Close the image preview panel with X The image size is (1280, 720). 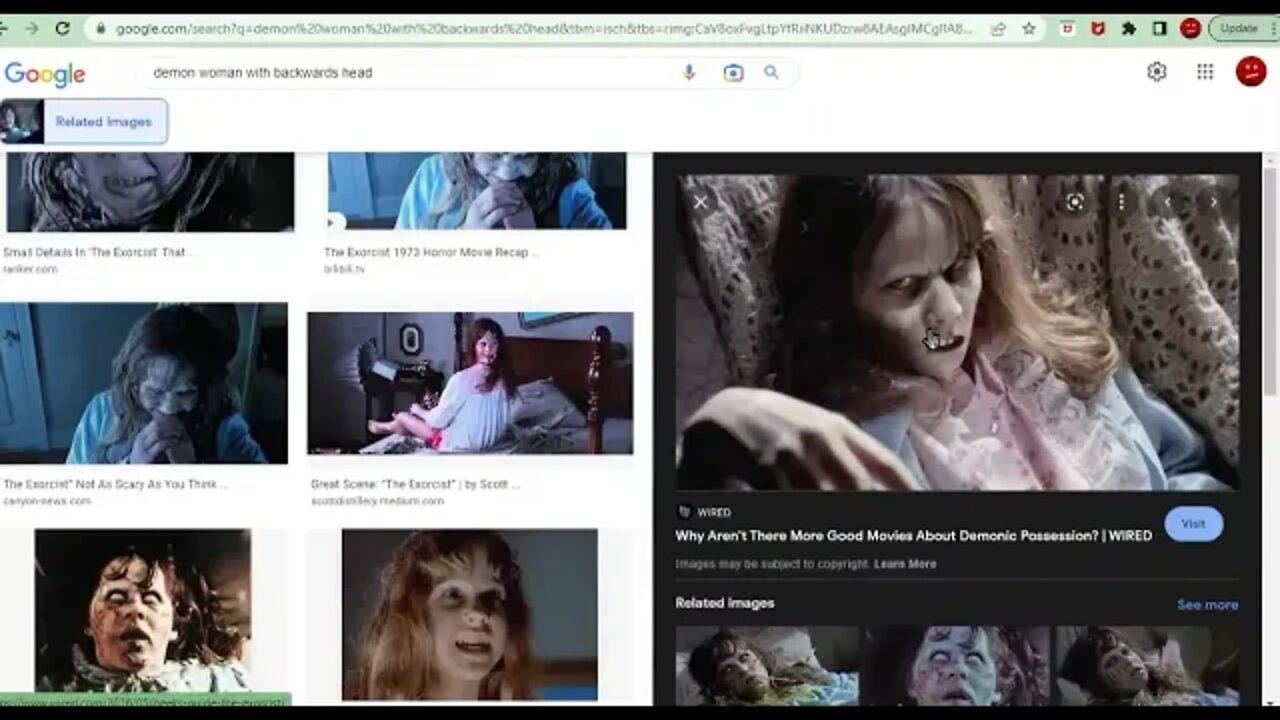701,202
